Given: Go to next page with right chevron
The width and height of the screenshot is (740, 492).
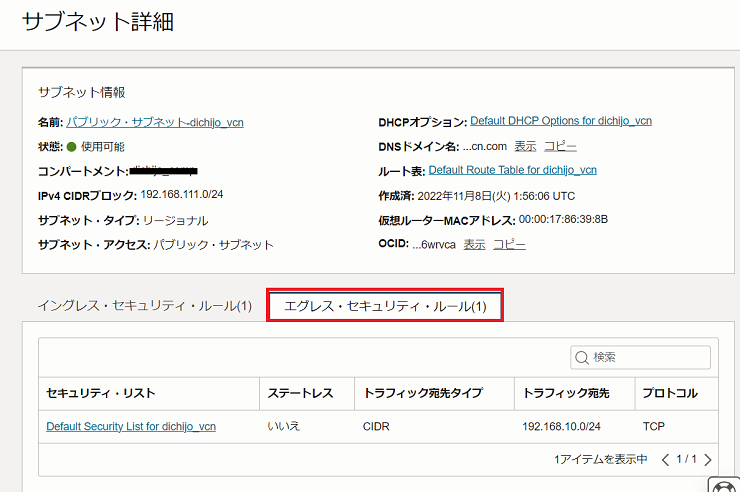Looking at the screenshot, I should point(707,459).
